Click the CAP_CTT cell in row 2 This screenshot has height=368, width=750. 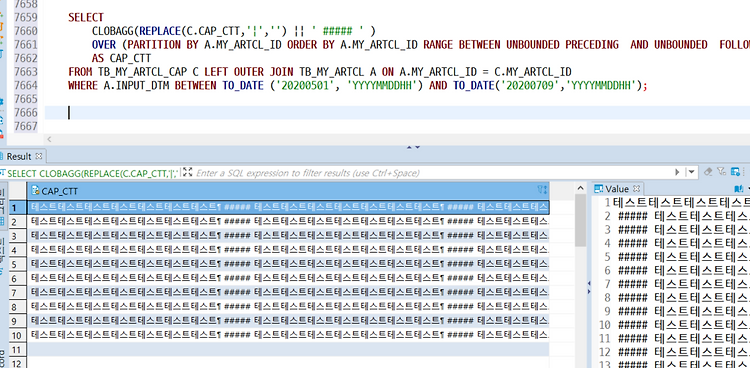(288, 221)
